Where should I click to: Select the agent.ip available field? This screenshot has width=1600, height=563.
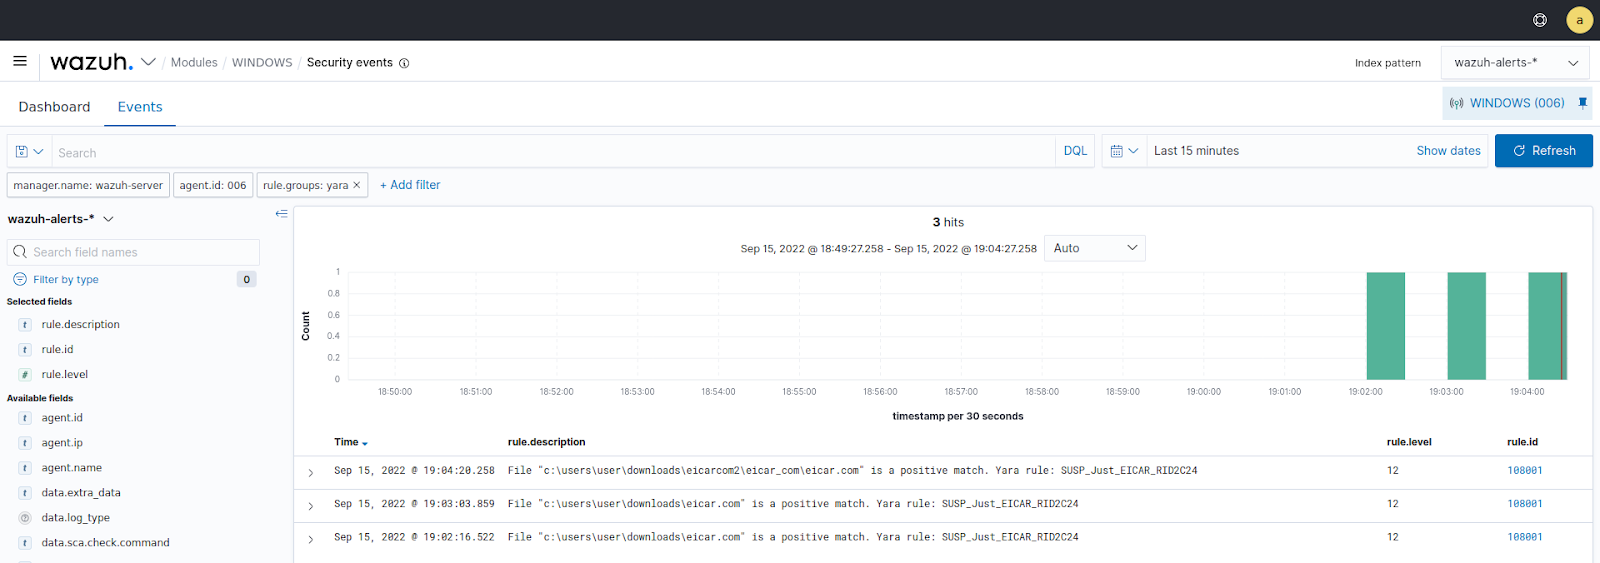62,443
